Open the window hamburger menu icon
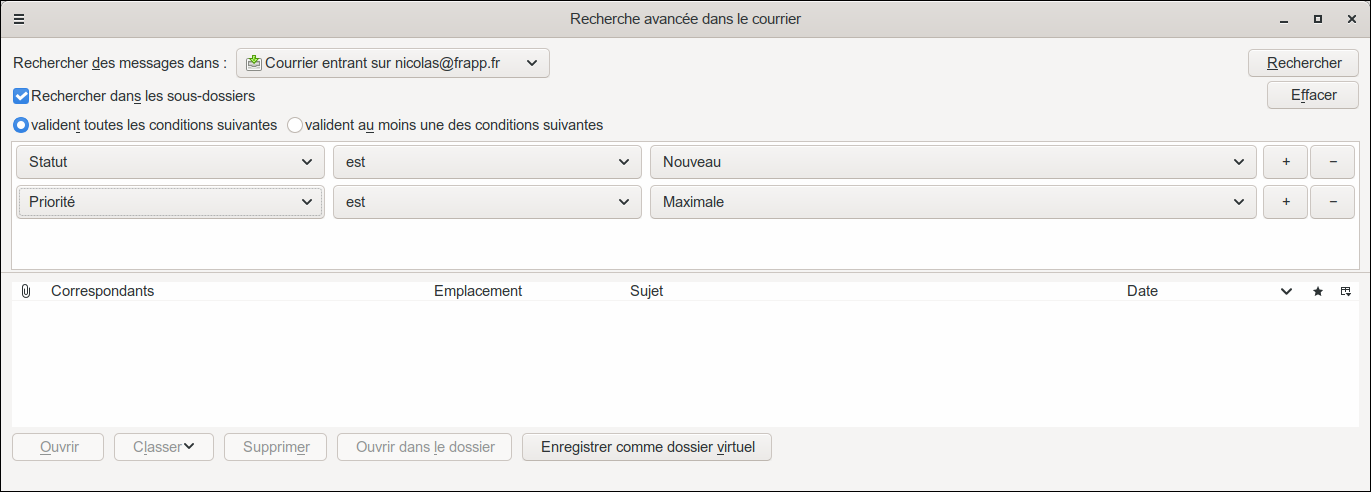1371x492 pixels. pos(19,19)
